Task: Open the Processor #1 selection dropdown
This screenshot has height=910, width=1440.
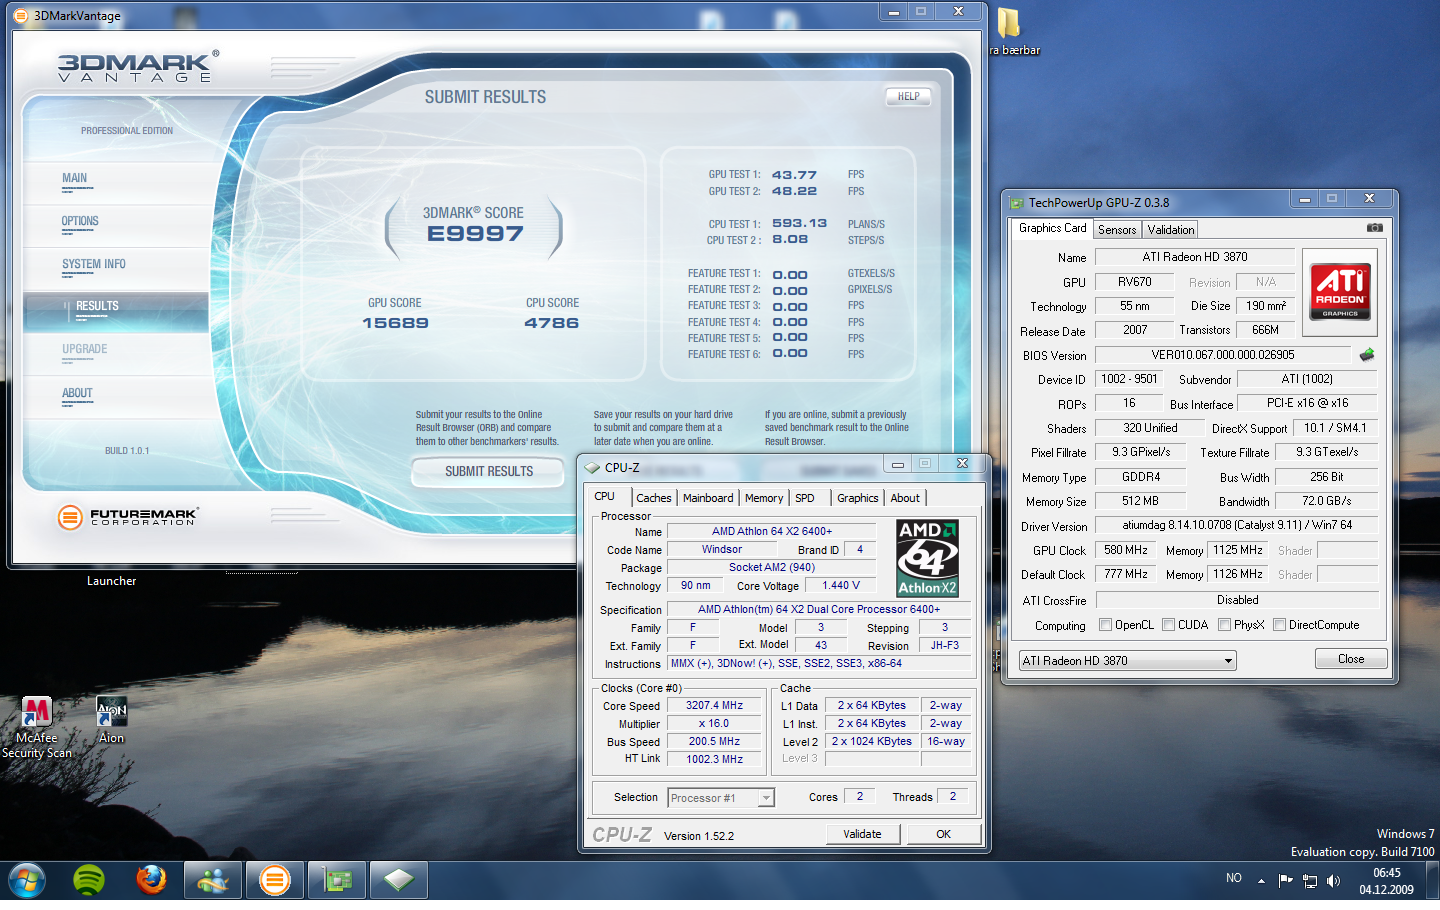Action: [721, 798]
